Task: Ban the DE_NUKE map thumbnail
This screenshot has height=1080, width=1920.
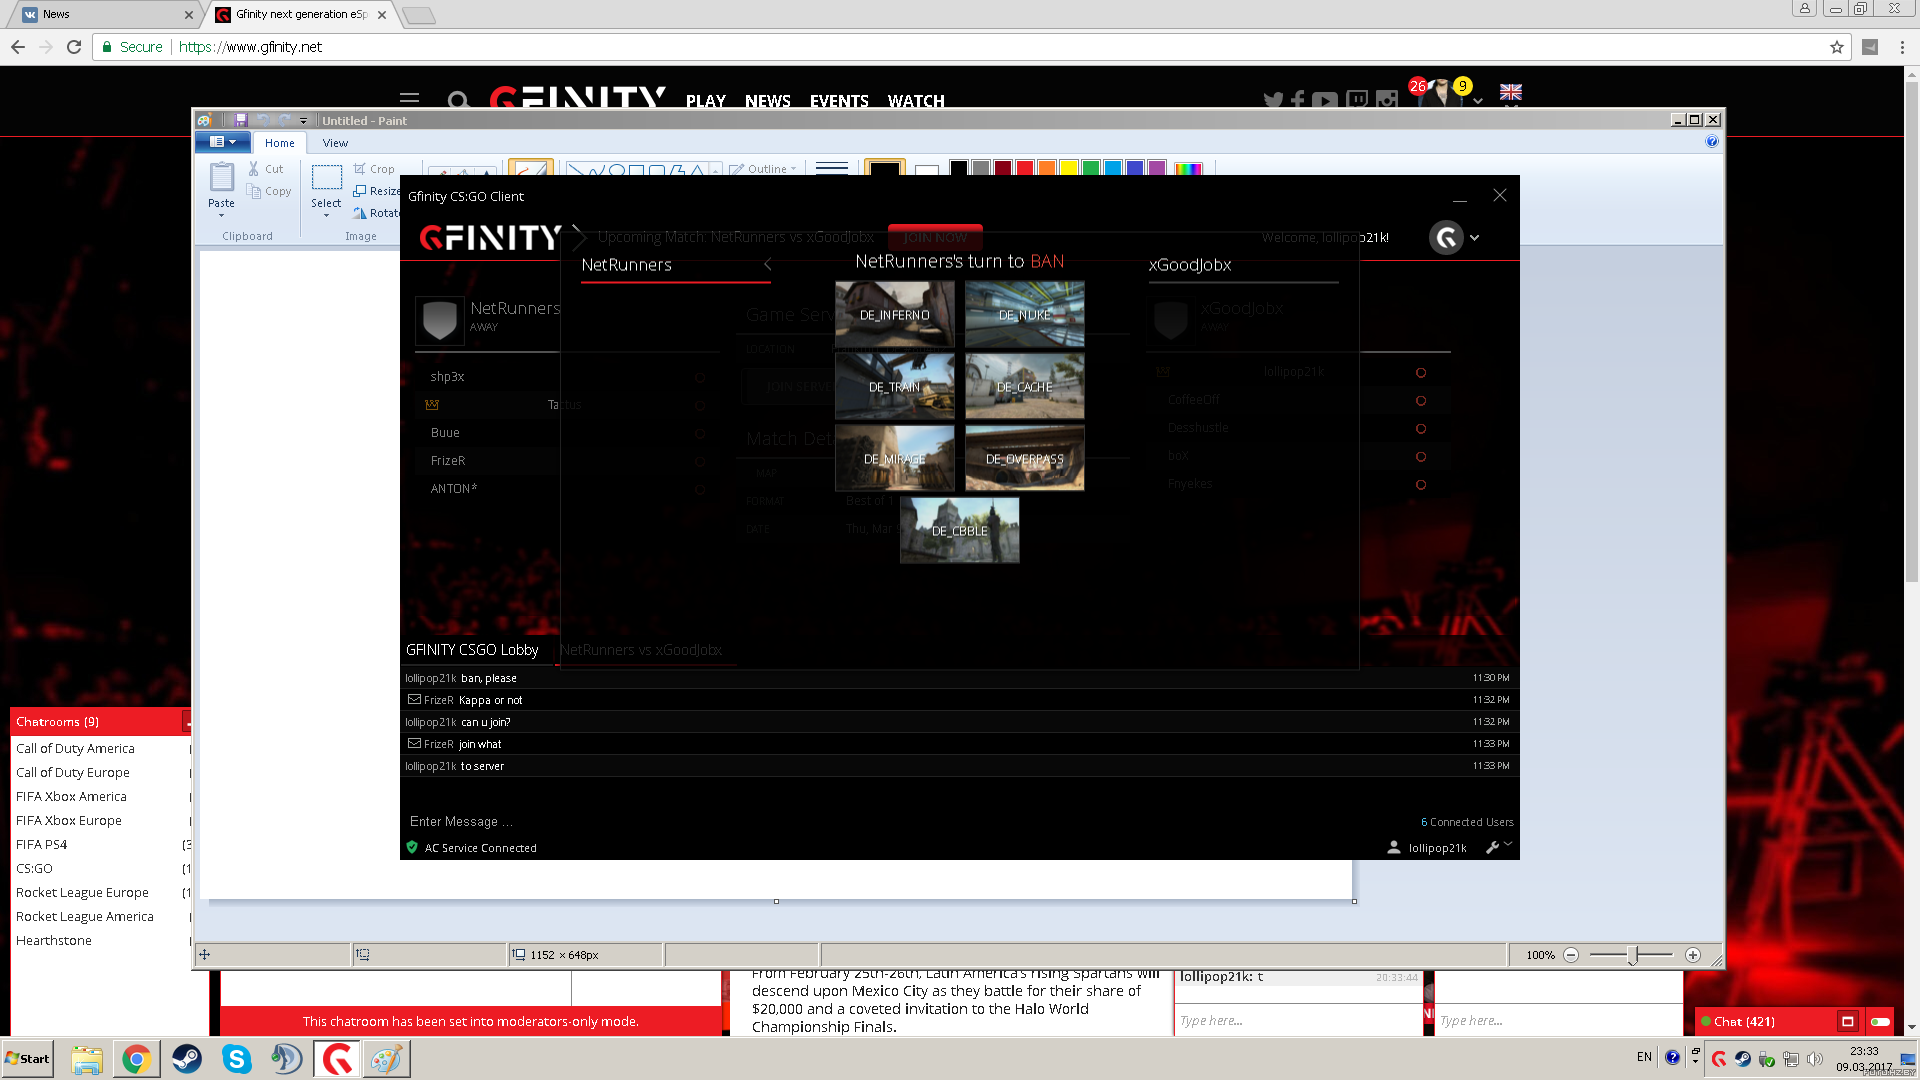Action: click(1024, 314)
